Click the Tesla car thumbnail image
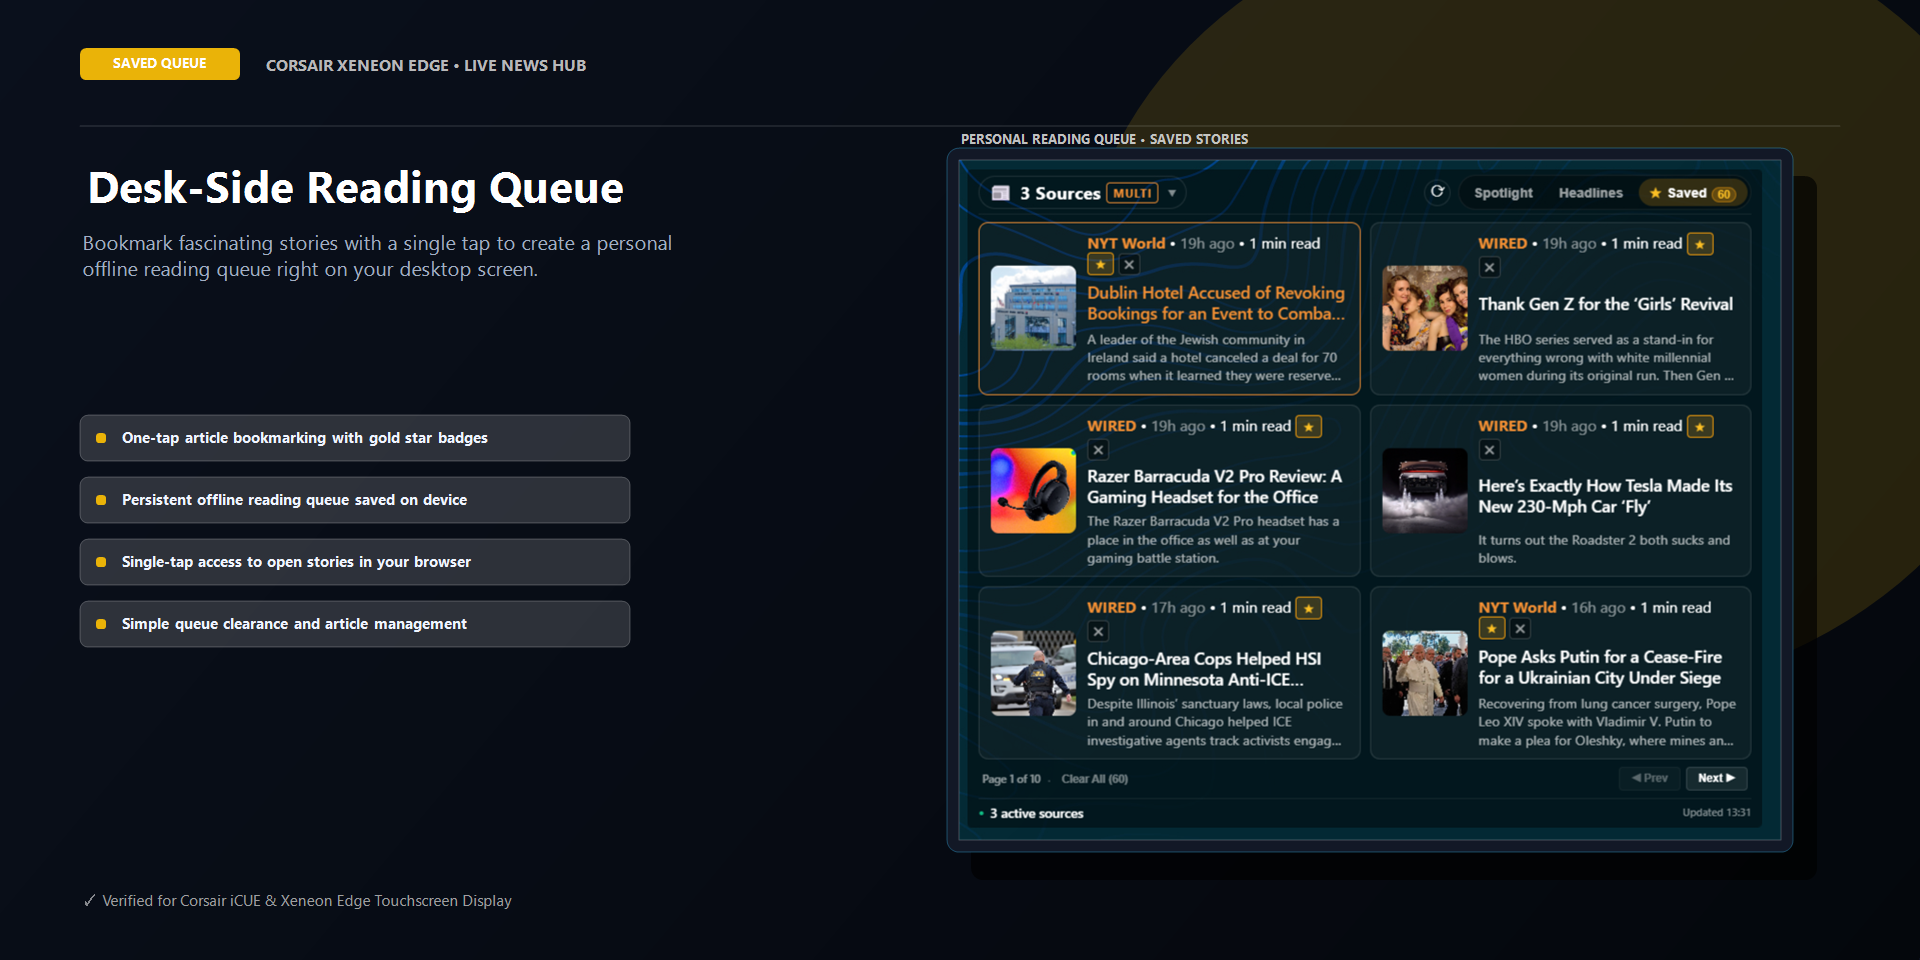This screenshot has width=1920, height=960. [x=1424, y=490]
